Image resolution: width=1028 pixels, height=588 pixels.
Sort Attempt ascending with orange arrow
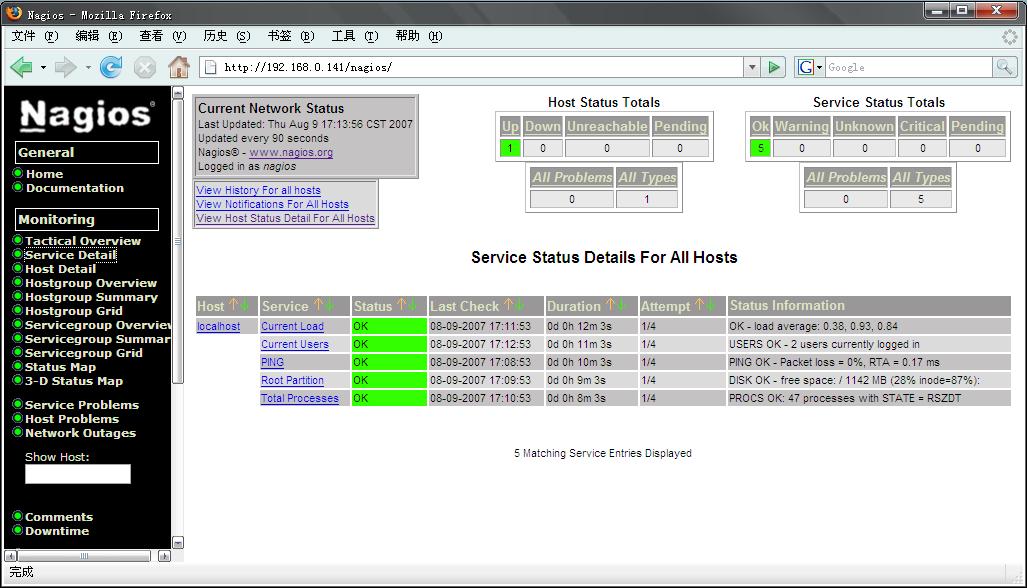699,305
